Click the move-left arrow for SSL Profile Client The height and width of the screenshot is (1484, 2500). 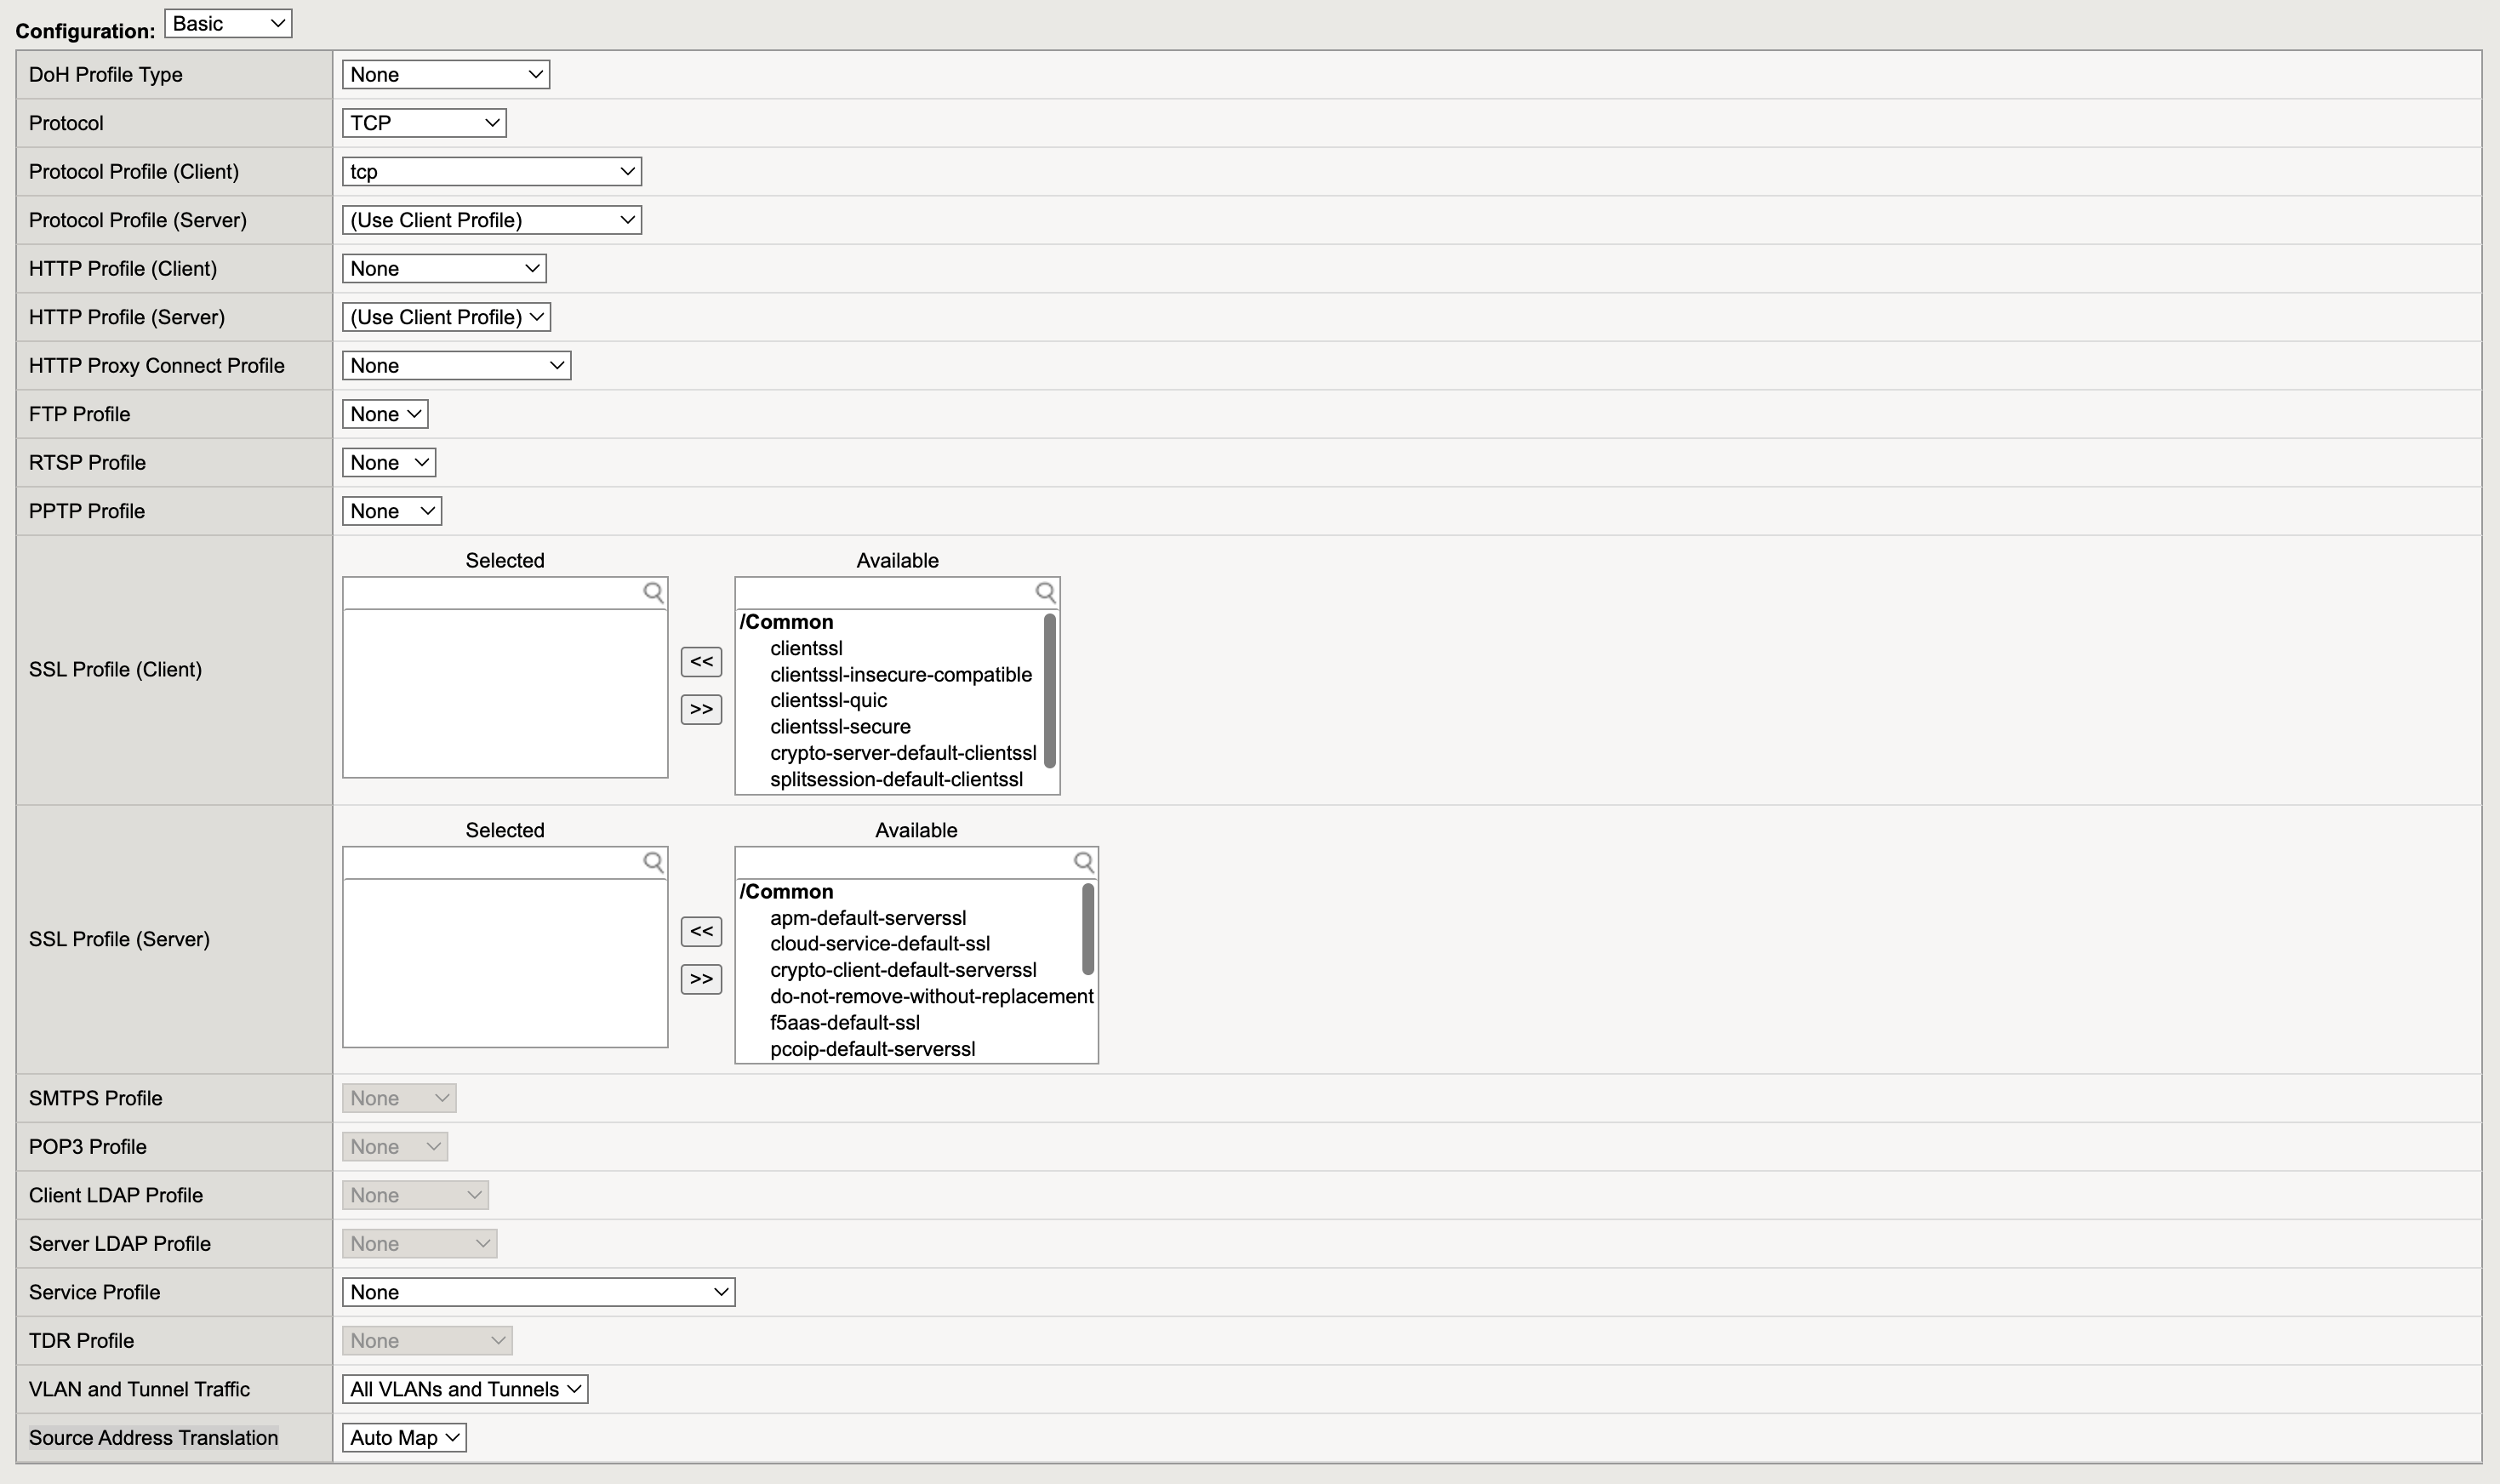[x=701, y=660]
